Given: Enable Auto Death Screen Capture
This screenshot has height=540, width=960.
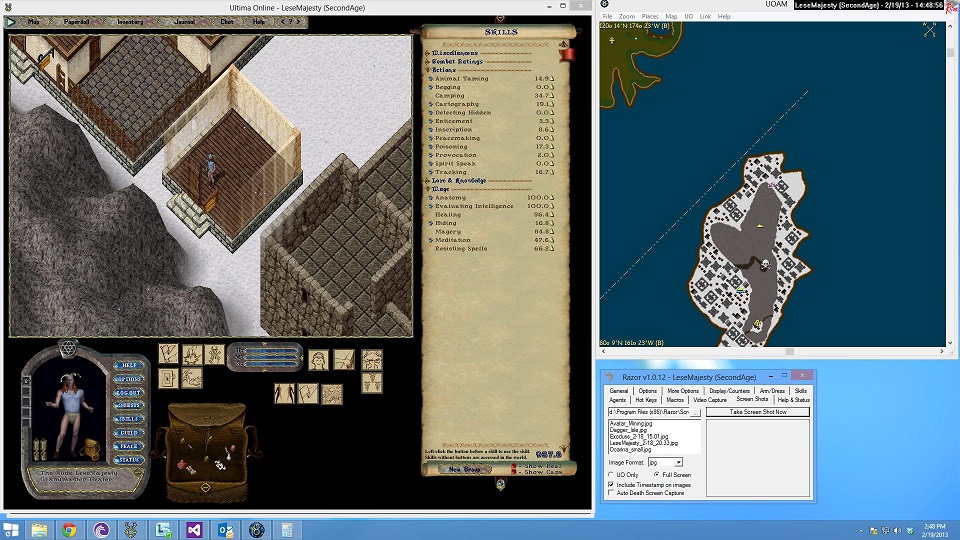Looking at the screenshot, I should pos(611,493).
